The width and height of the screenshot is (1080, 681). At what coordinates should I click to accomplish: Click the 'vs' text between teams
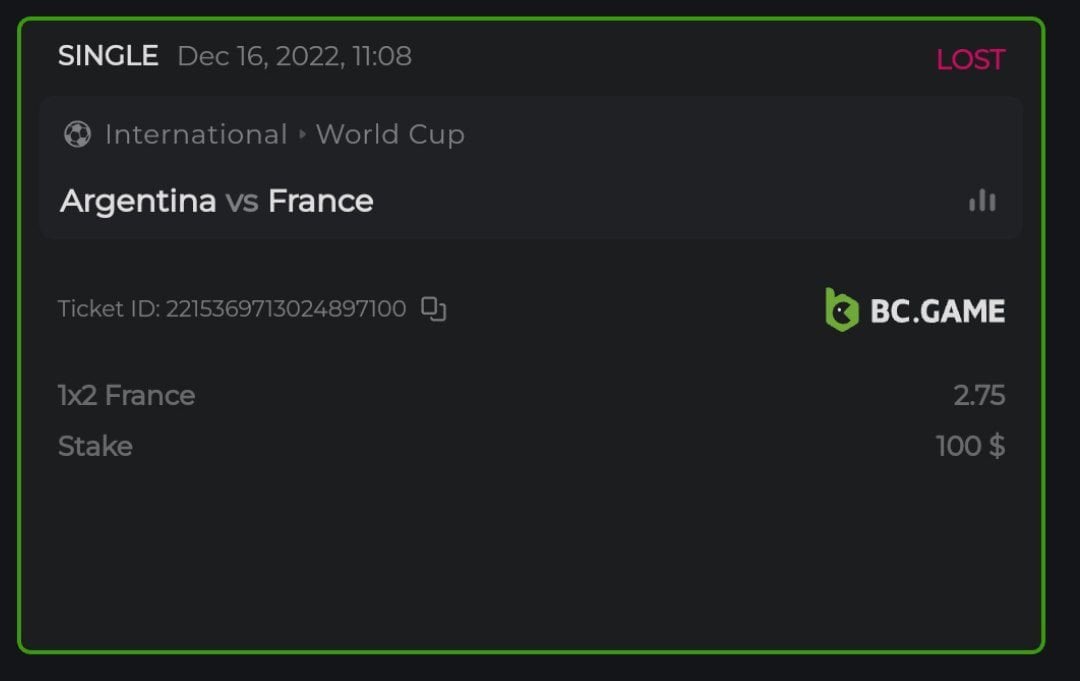[x=242, y=201]
